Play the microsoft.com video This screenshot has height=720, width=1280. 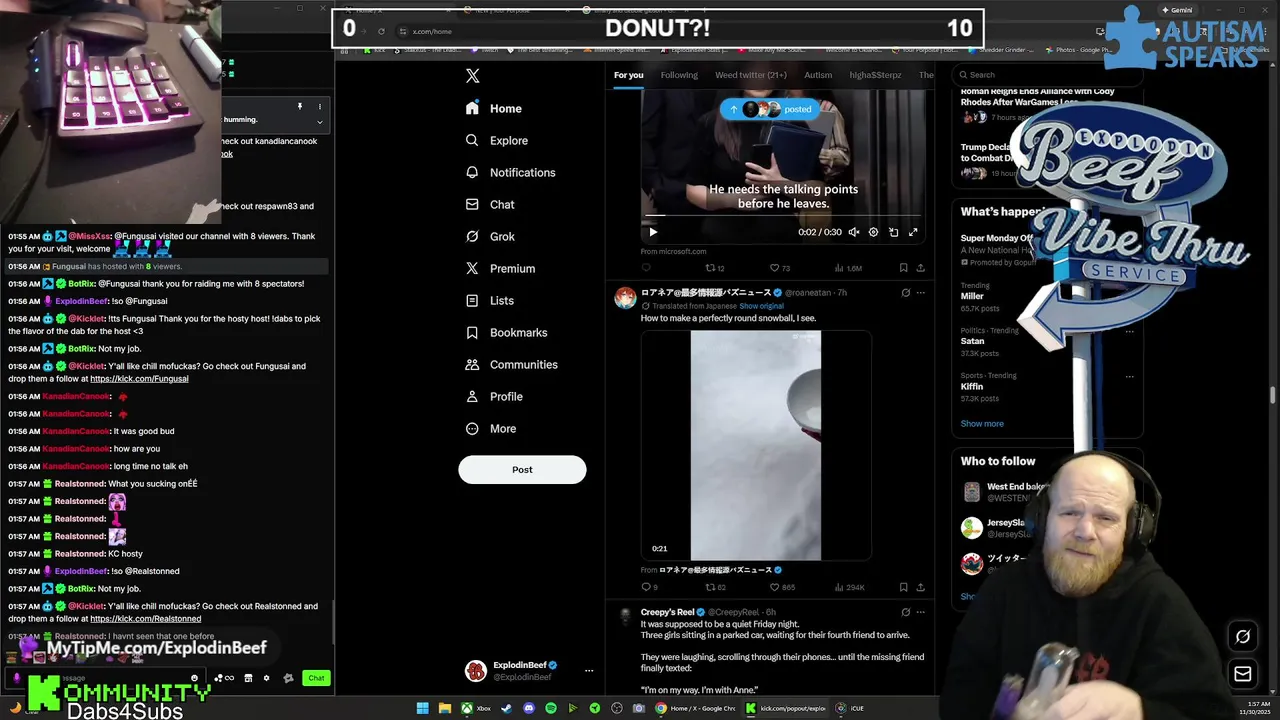click(x=653, y=232)
